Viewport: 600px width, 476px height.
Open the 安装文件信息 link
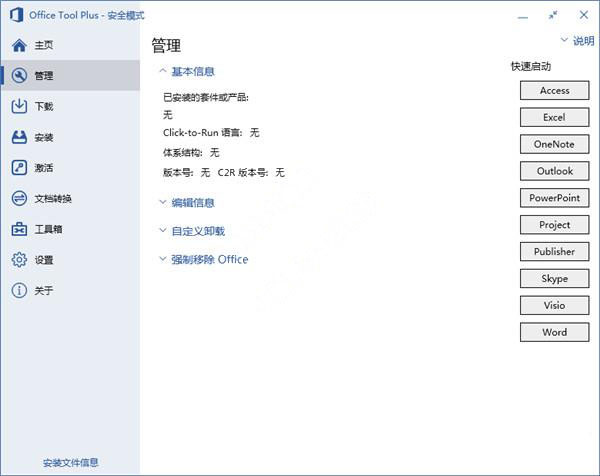click(70, 463)
